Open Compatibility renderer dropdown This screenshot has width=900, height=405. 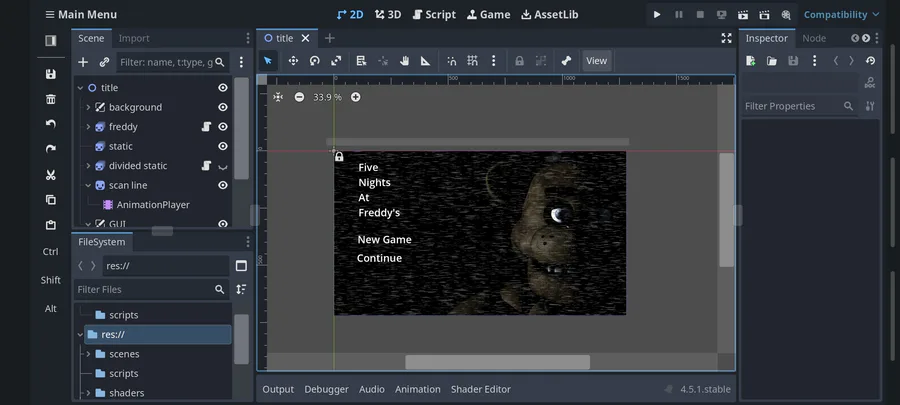(841, 14)
